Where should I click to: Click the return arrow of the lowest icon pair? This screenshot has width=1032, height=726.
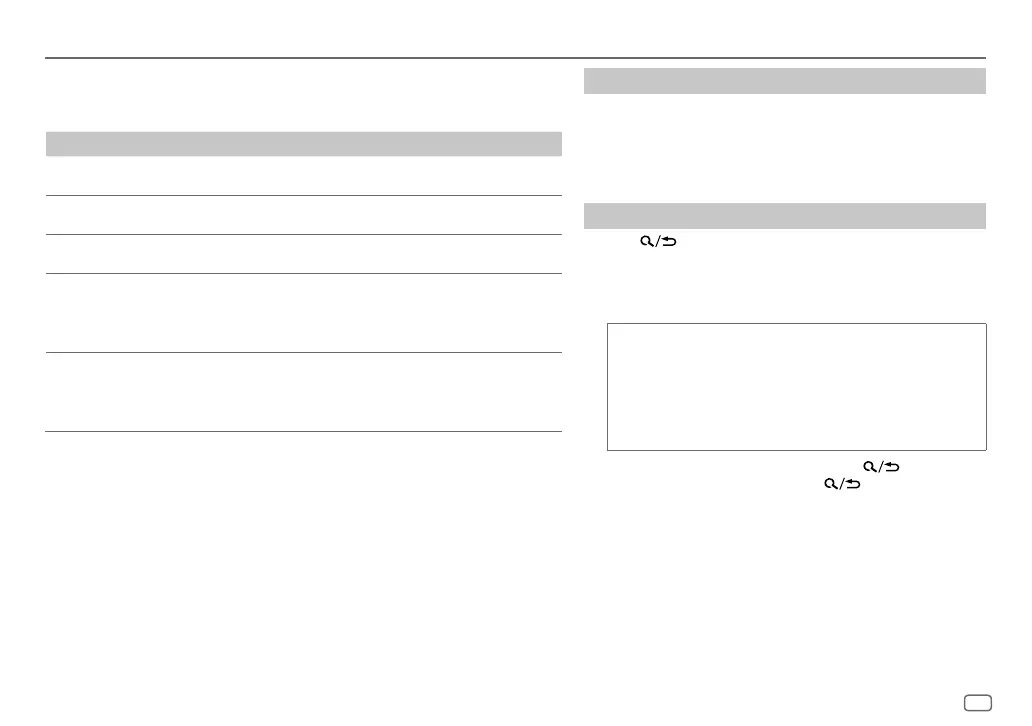[x=853, y=484]
